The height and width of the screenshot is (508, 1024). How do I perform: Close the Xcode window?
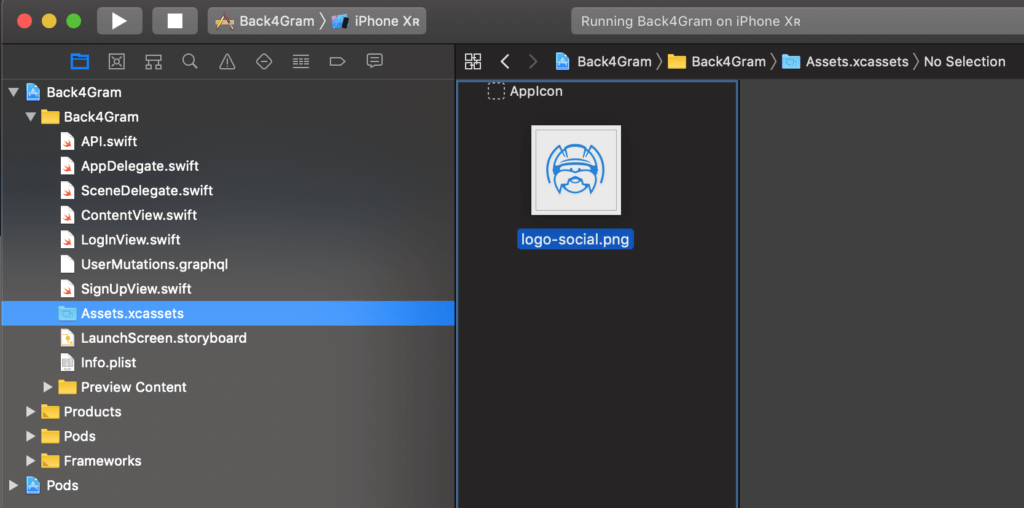tap(24, 21)
